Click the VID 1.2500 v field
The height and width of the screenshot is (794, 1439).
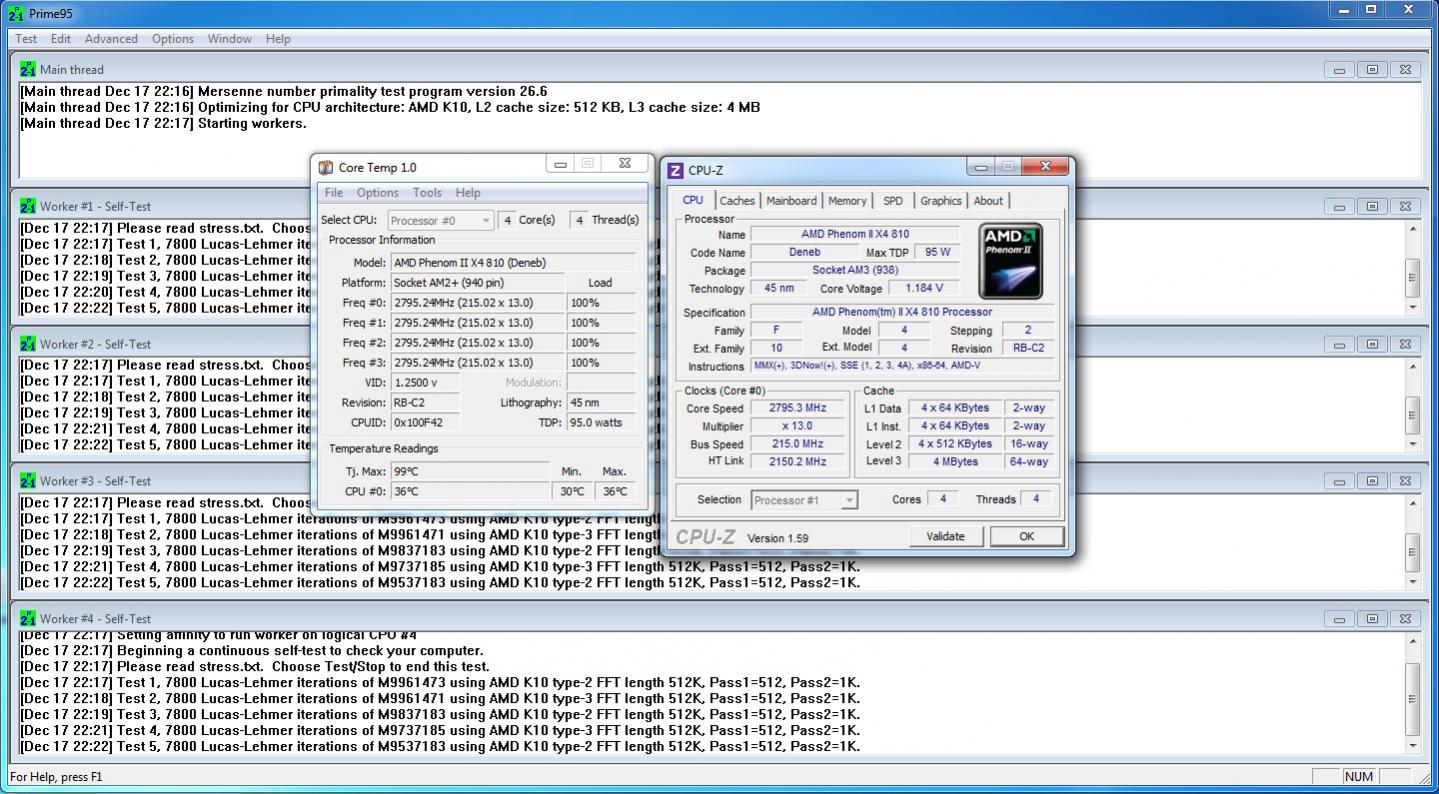point(425,382)
